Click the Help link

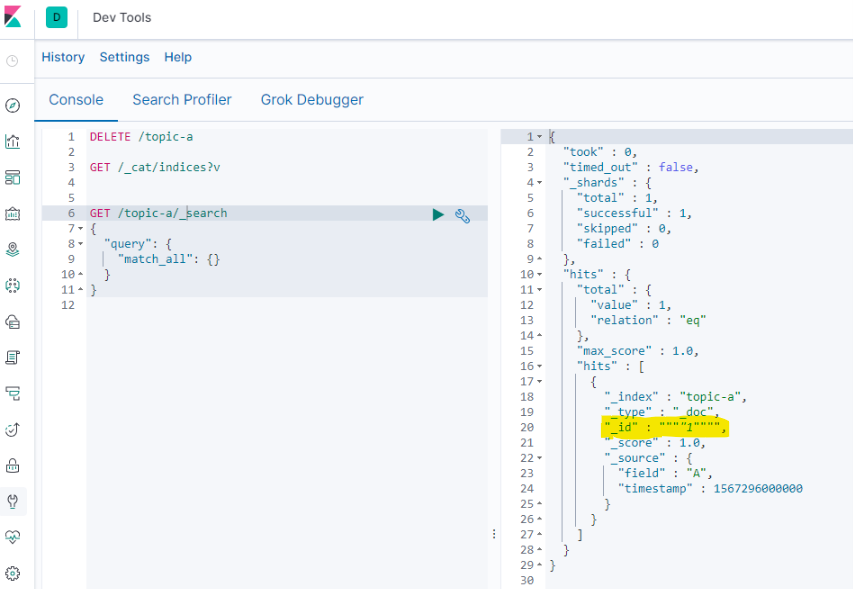pyautogui.click(x=178, y=57)
